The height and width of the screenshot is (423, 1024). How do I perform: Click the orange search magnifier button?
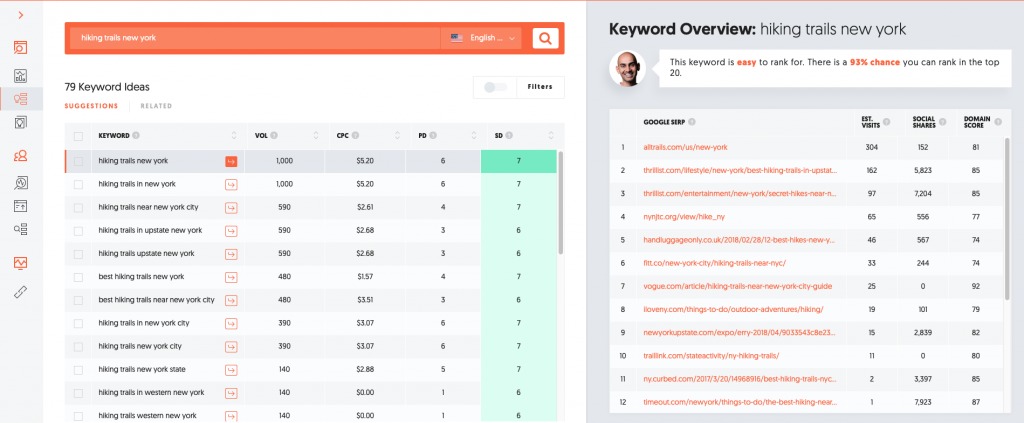[x=545, y=38]
